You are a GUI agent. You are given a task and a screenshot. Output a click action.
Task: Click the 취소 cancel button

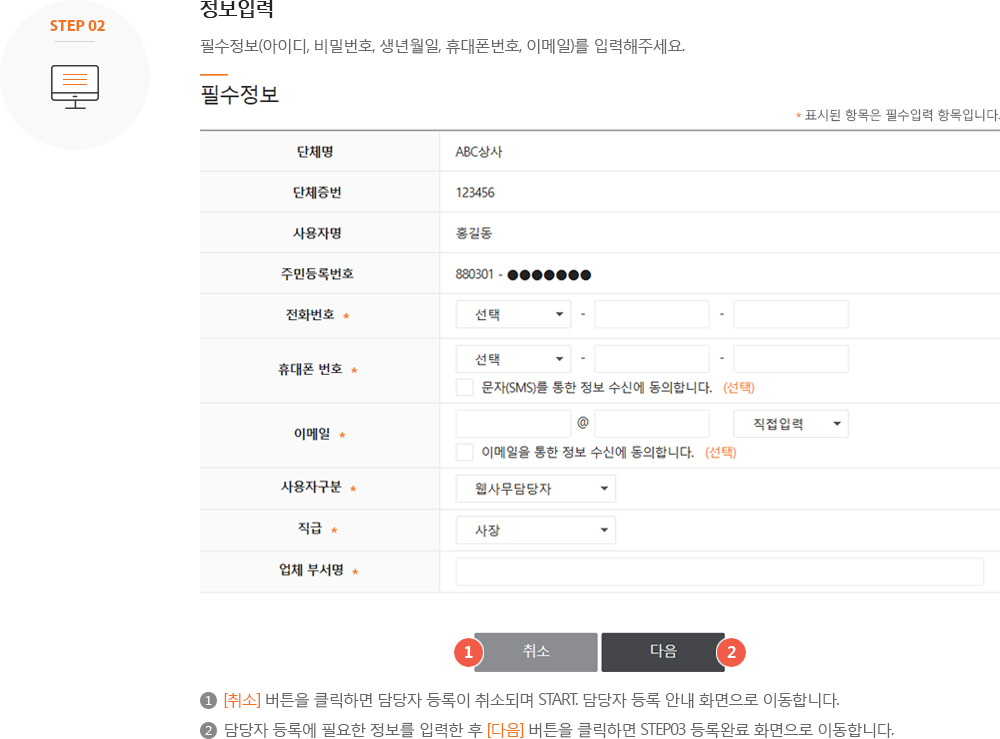[537, 652]
